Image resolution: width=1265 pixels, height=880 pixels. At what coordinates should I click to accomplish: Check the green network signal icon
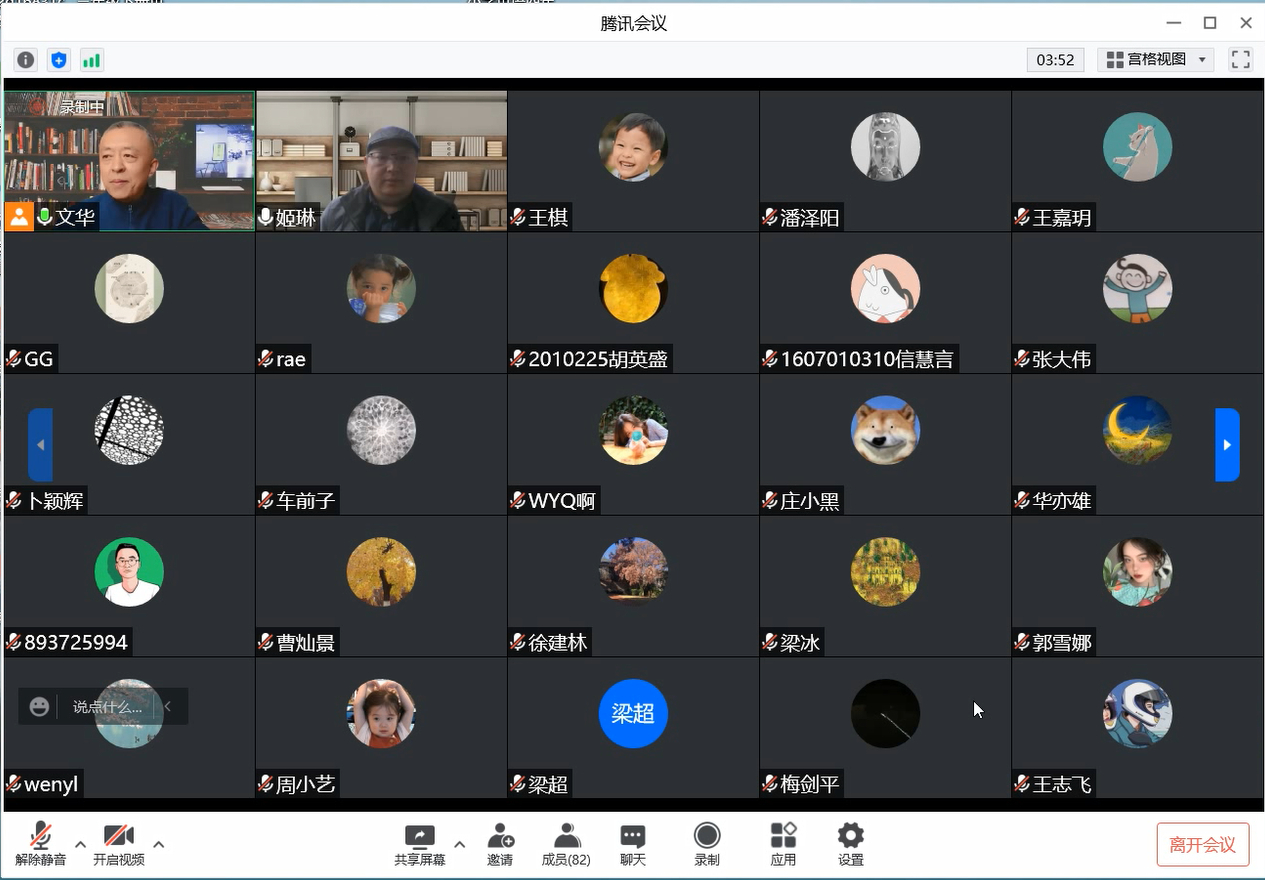[x=91, y=60]
